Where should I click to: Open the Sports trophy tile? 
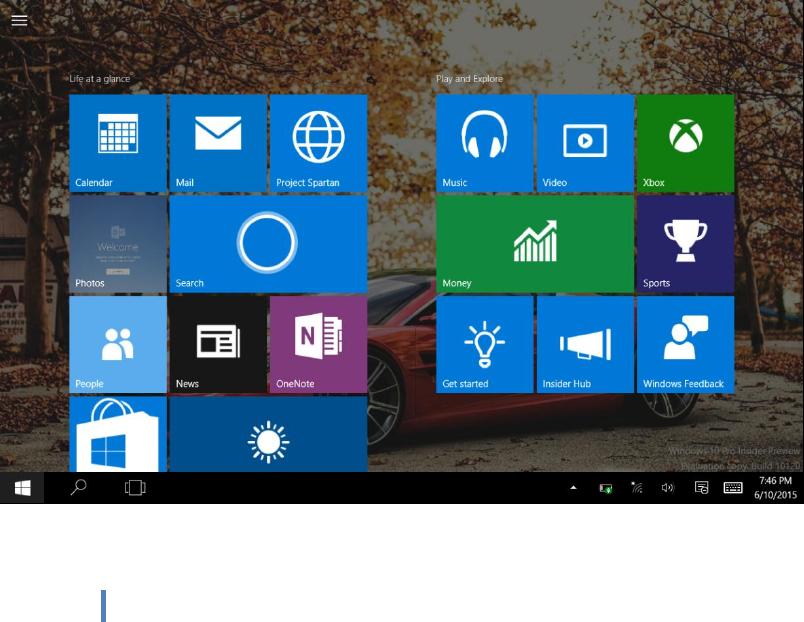click(686, 244)
